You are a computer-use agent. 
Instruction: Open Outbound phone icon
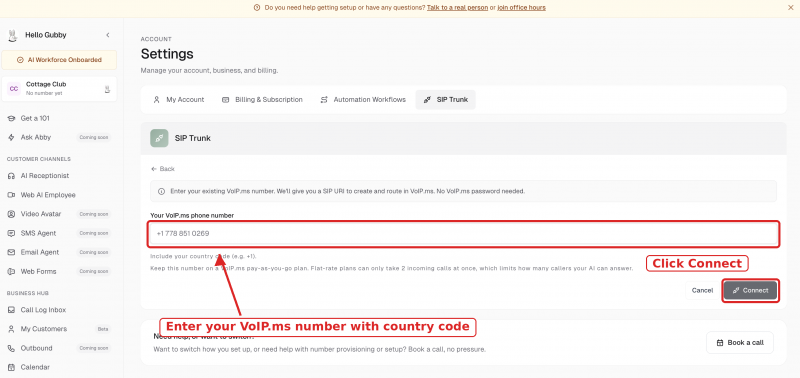pyautogui.click(x=11, y=348)
